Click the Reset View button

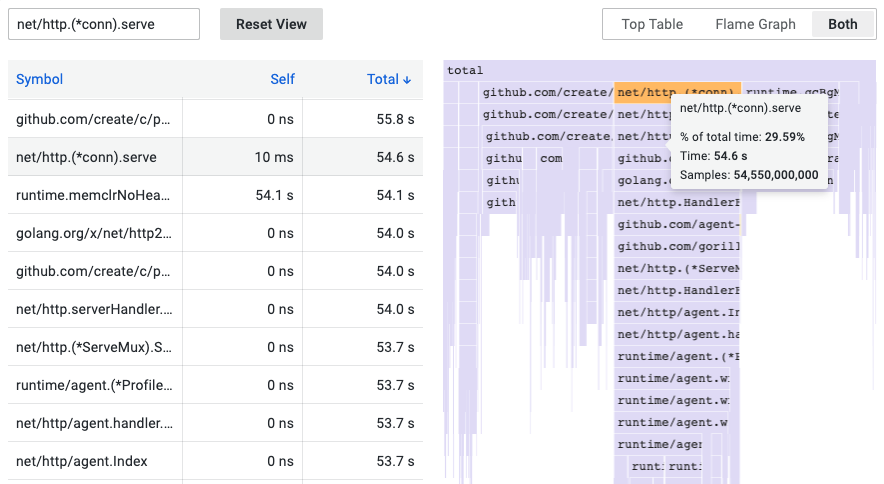(x=271, y=24)
